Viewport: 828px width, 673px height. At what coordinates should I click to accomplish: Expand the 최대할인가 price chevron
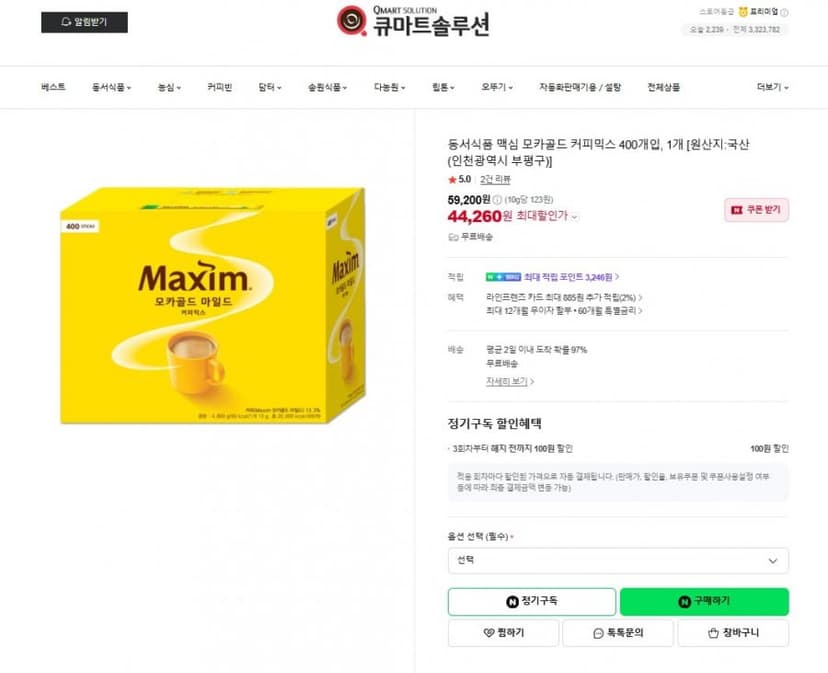click(x=575, y=217)
